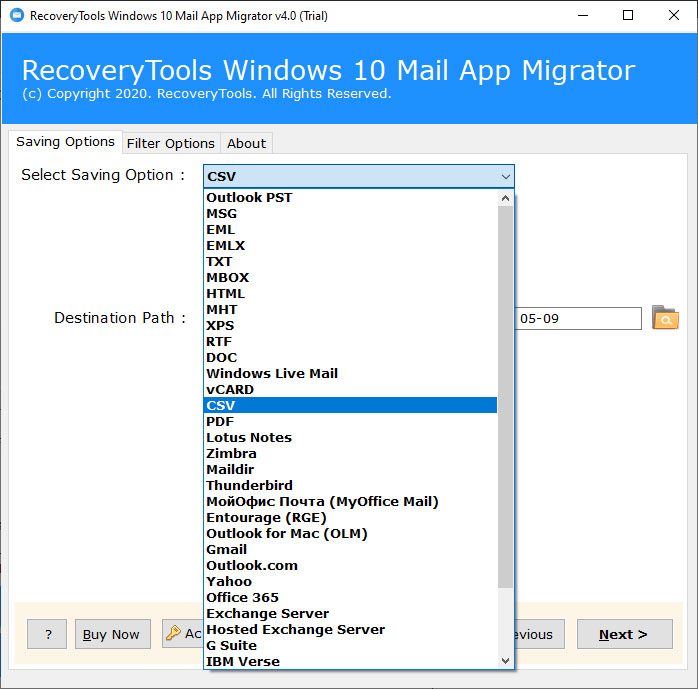Image resolution: width=698 pixels, height=689 pixels.
Task: Click the dropdown list scrollbar thumb
Action: (505, 397)
